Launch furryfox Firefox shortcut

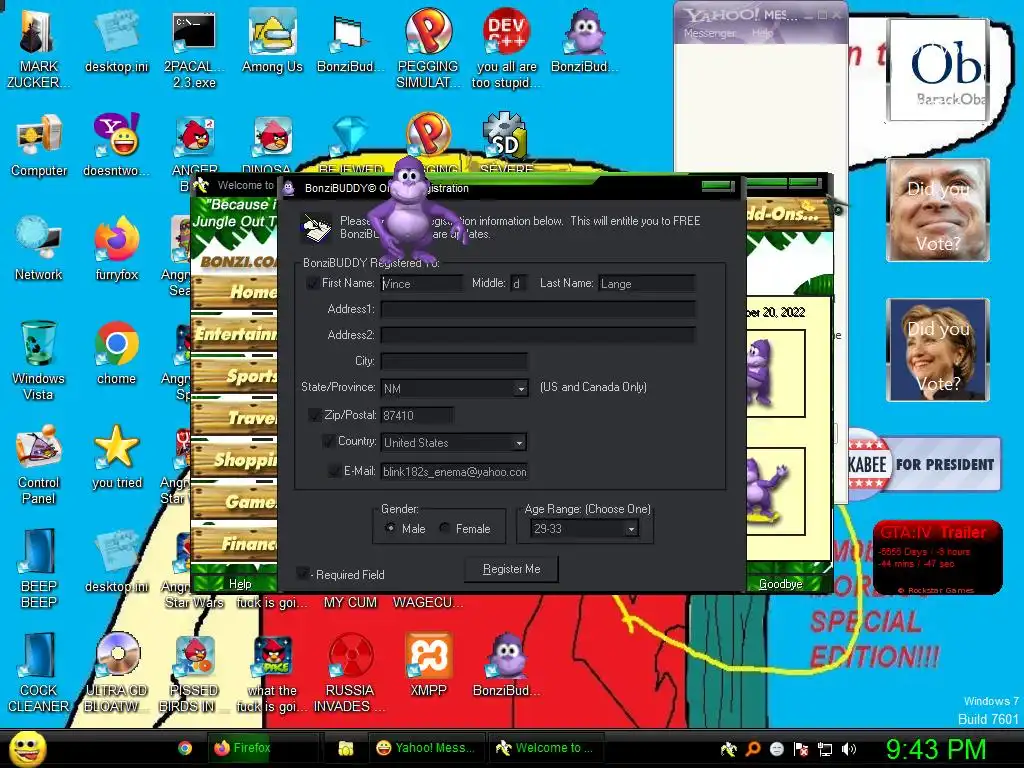[116, 249]
